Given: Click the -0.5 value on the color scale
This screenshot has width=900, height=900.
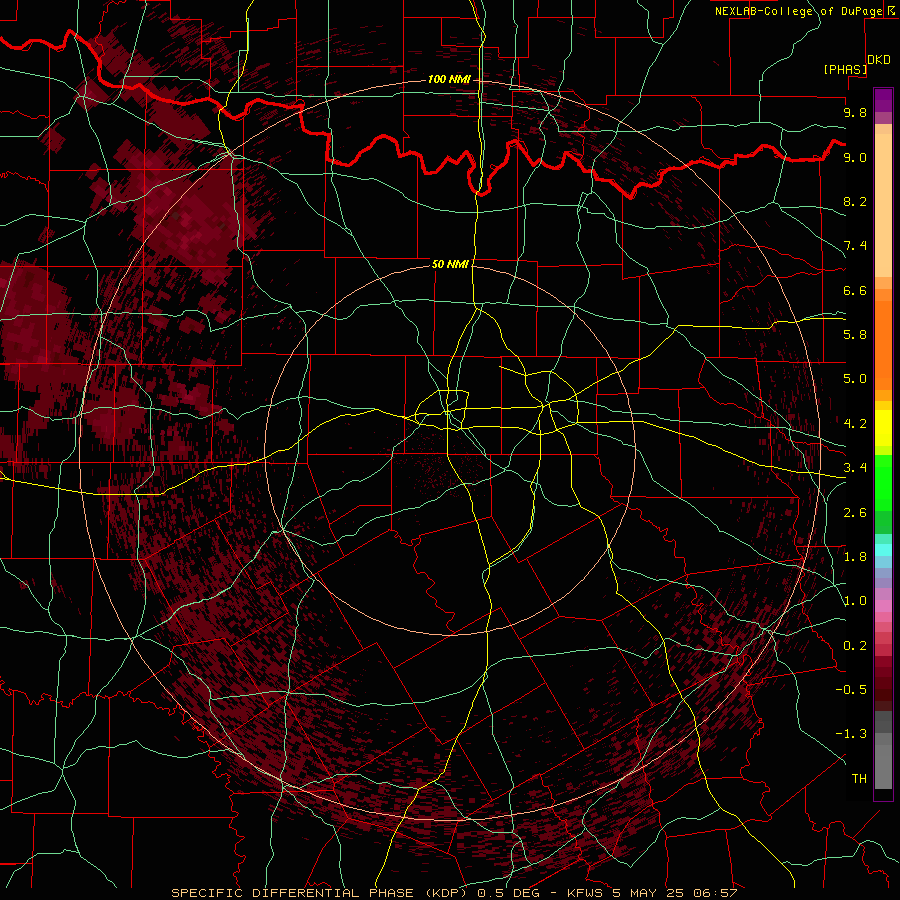Looking at the screenshot, I should tap(851, 690).
